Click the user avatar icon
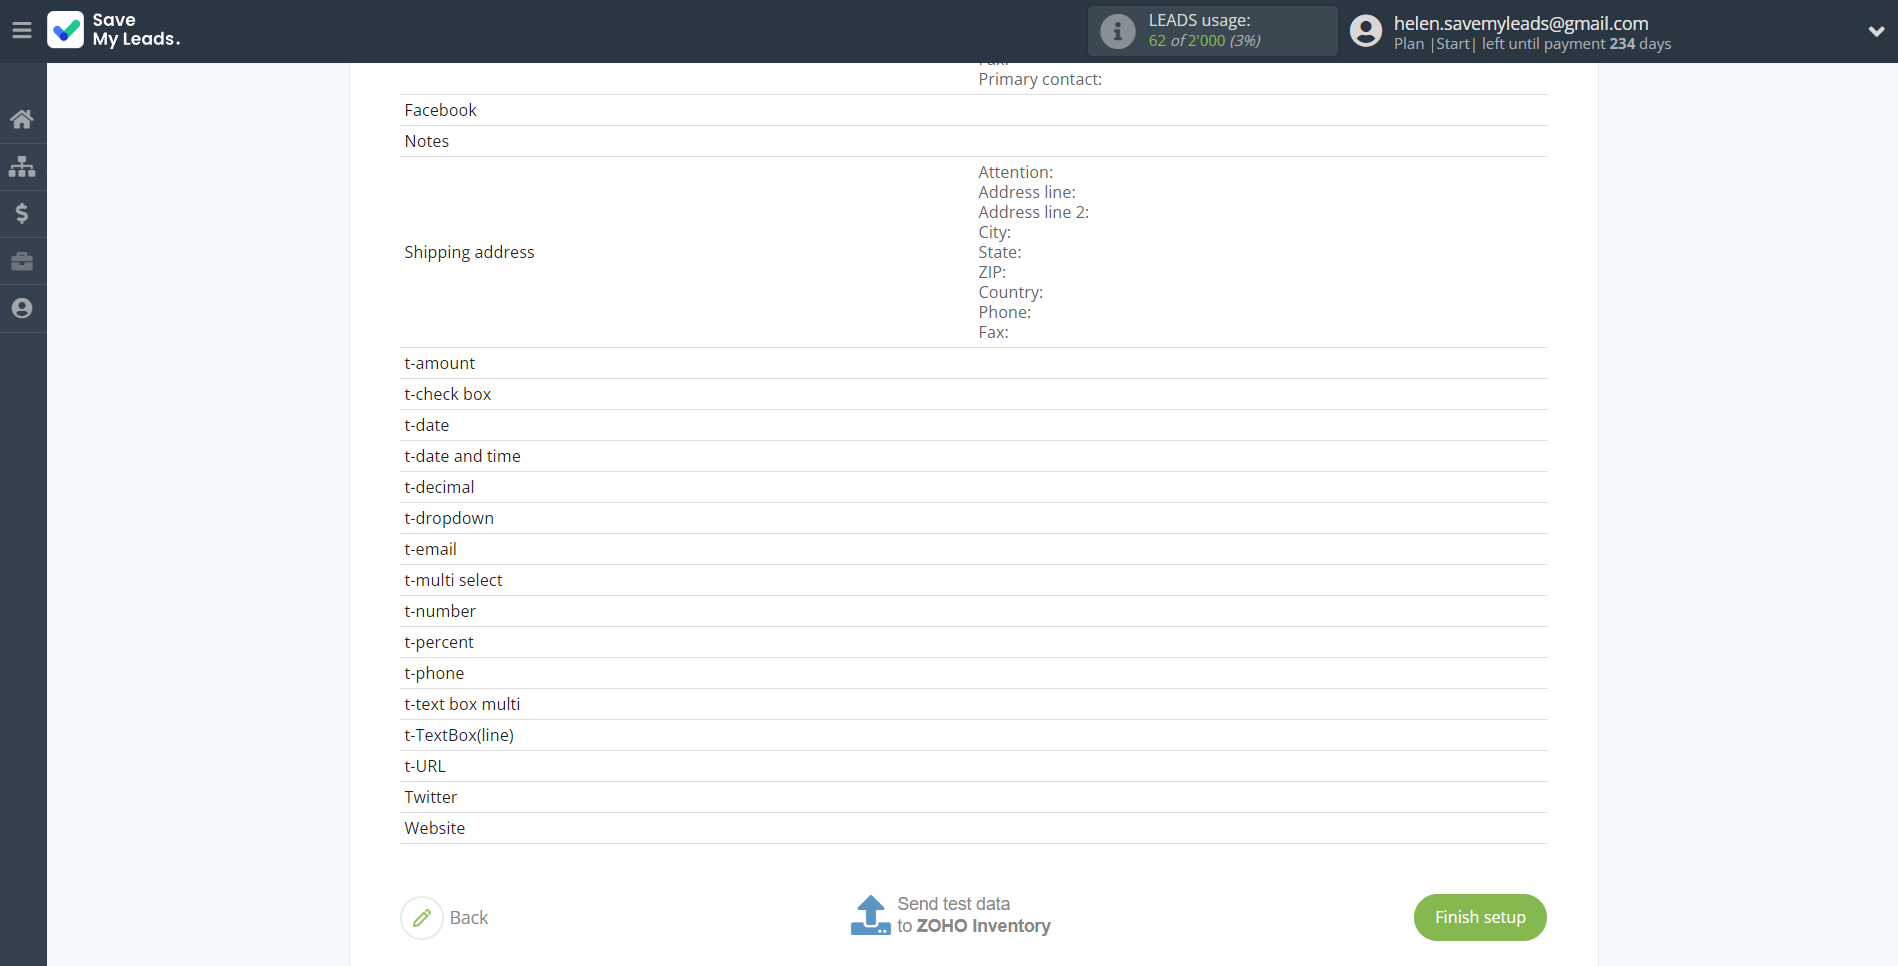This screenshot has width=1898, height=966. (1366, 31)
